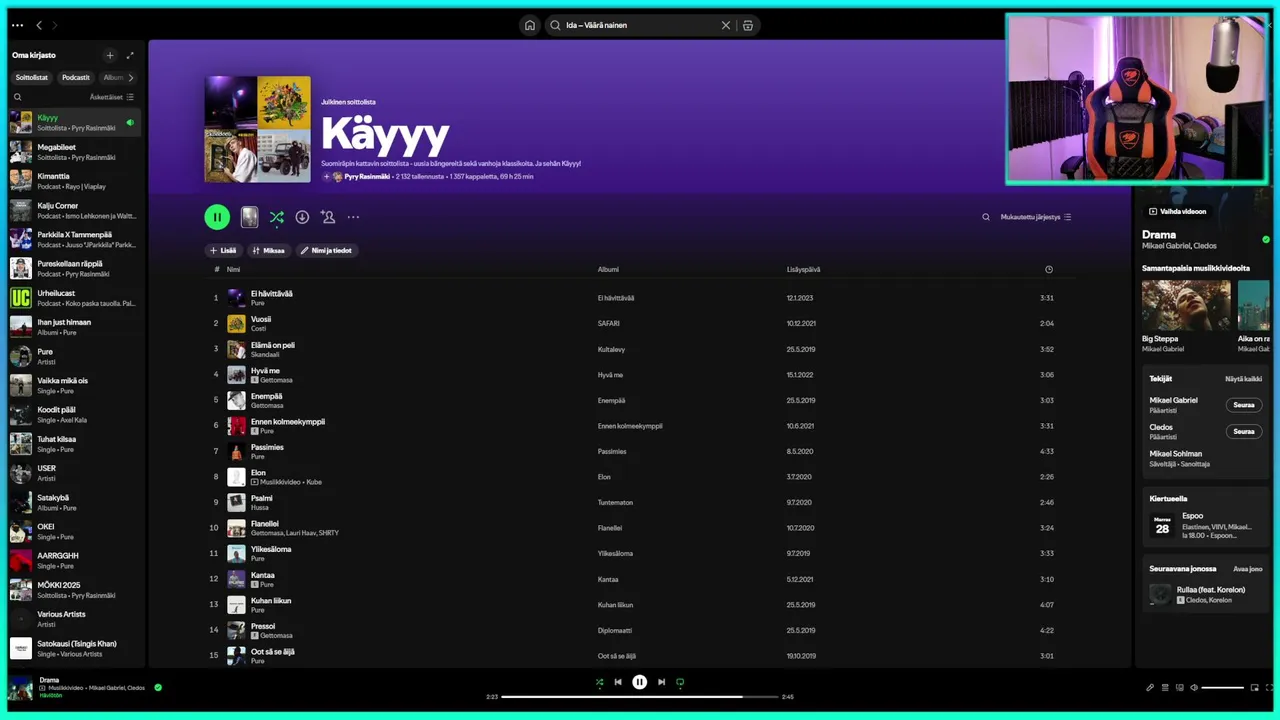The width and height of the screenshot is (1280, 720).
Task: Search inside the playlist tracks
Action: [986, 217]
